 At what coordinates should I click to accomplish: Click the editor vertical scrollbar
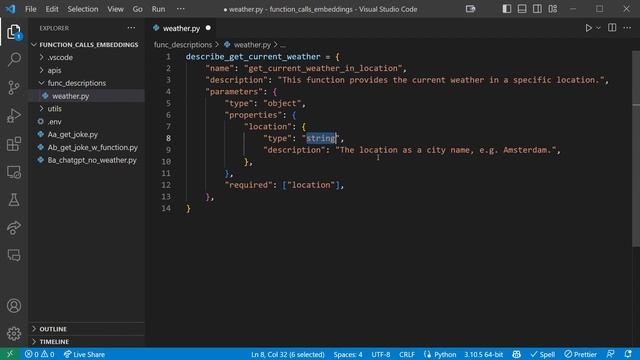tap(636, 149)
